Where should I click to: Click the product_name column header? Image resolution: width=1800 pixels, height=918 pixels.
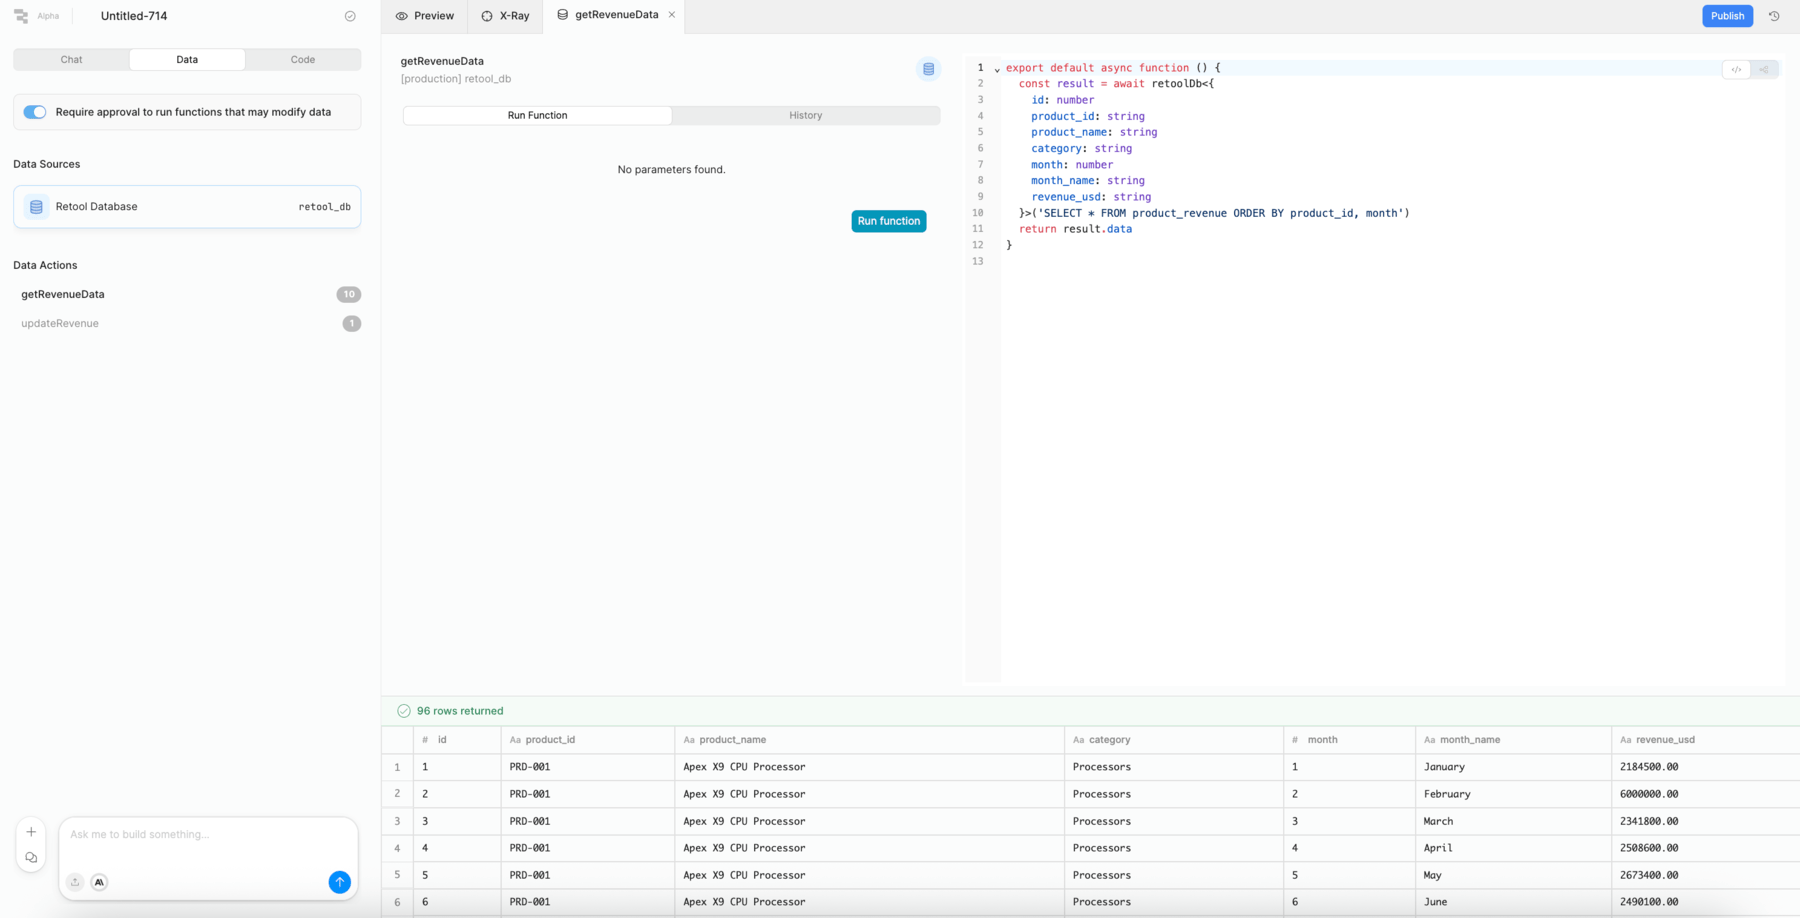(x=869, y=740)
